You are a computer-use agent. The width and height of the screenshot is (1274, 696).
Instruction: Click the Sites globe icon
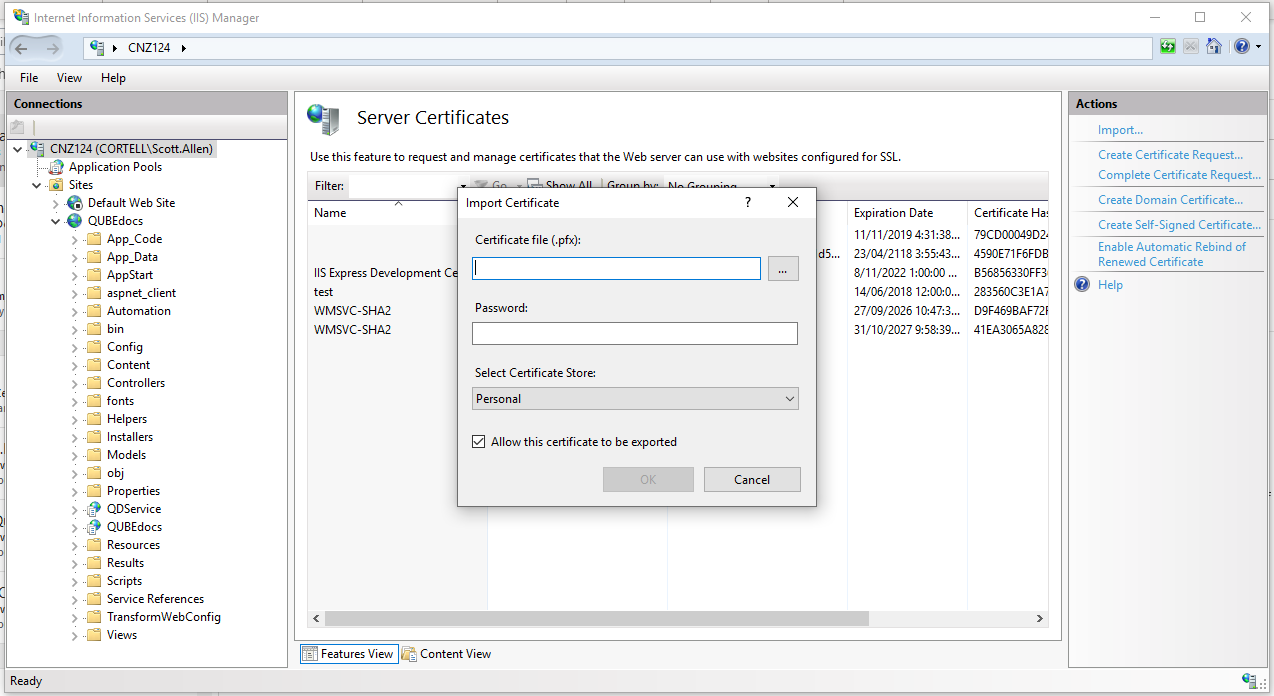pos(56,185)
